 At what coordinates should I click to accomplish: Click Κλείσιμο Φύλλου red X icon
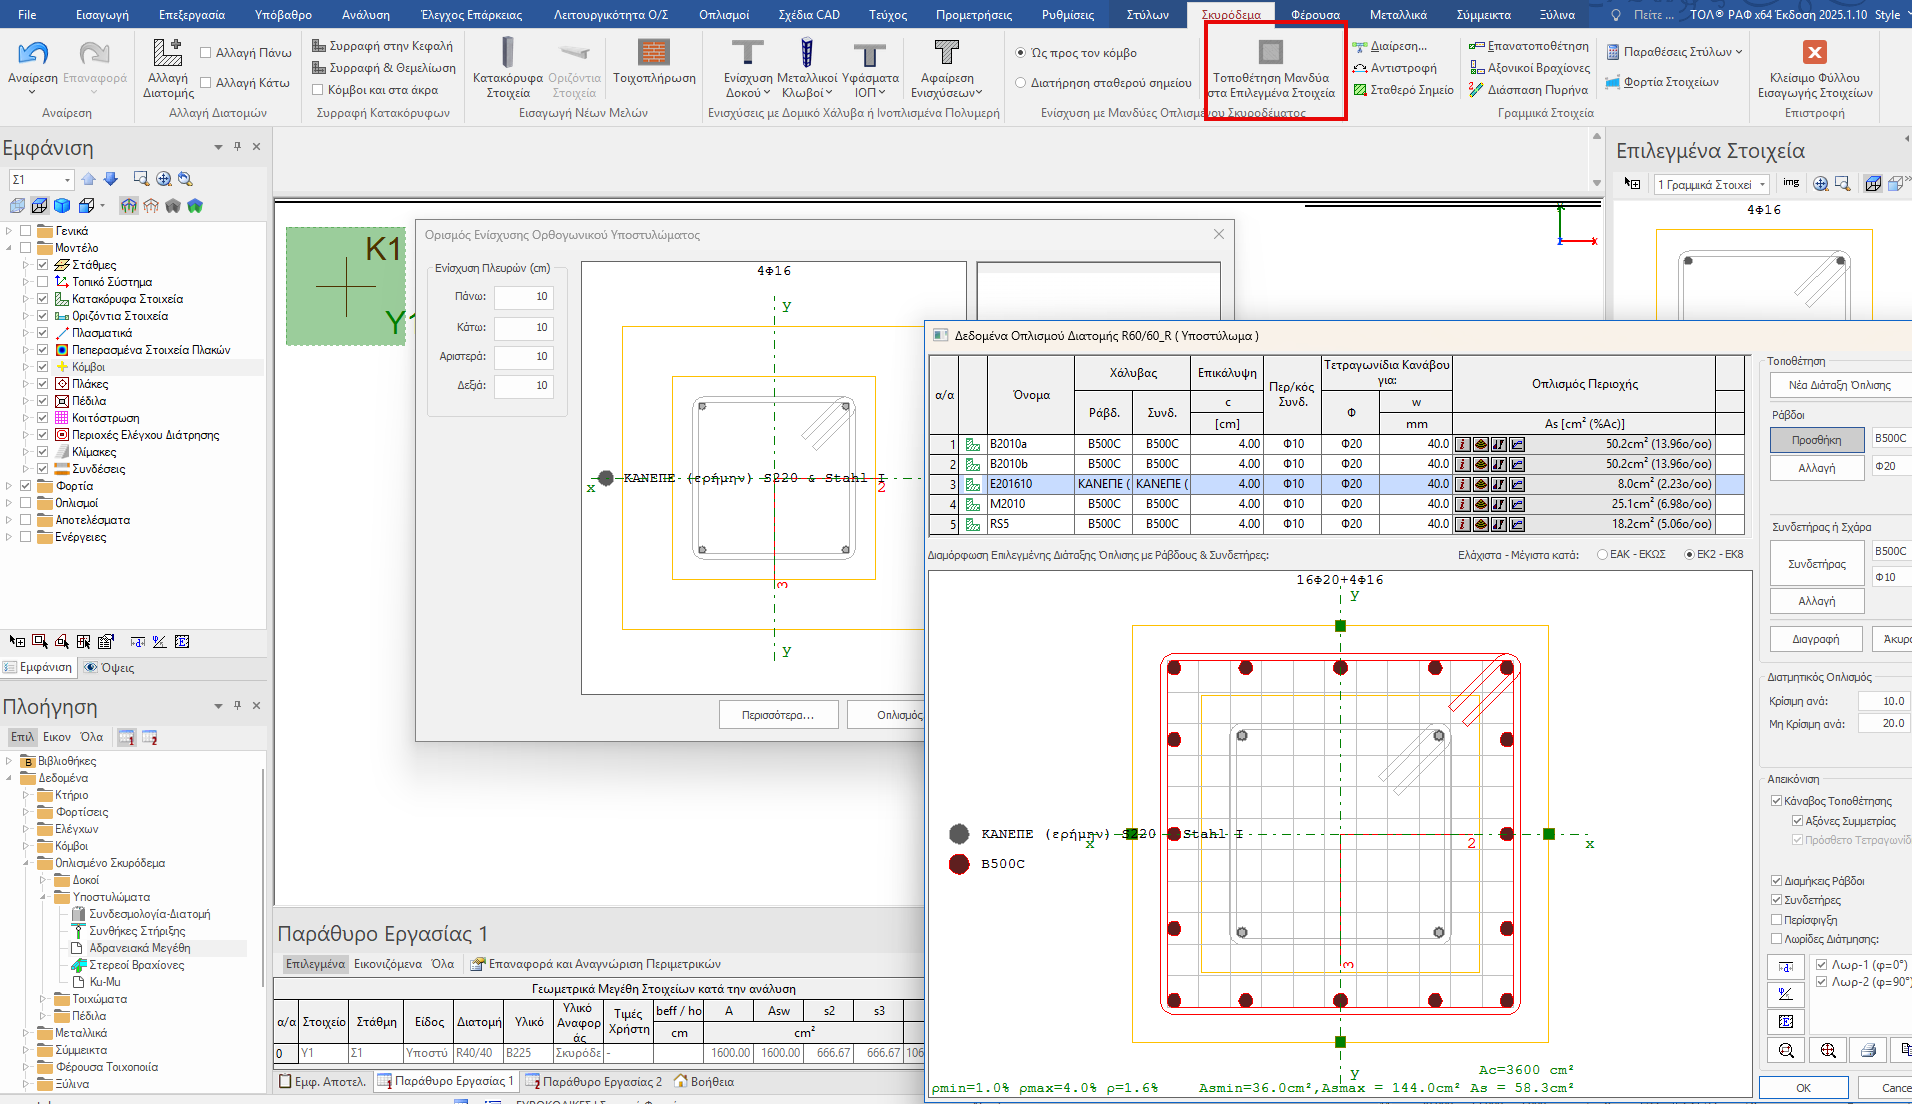(x=1814, y=52)
